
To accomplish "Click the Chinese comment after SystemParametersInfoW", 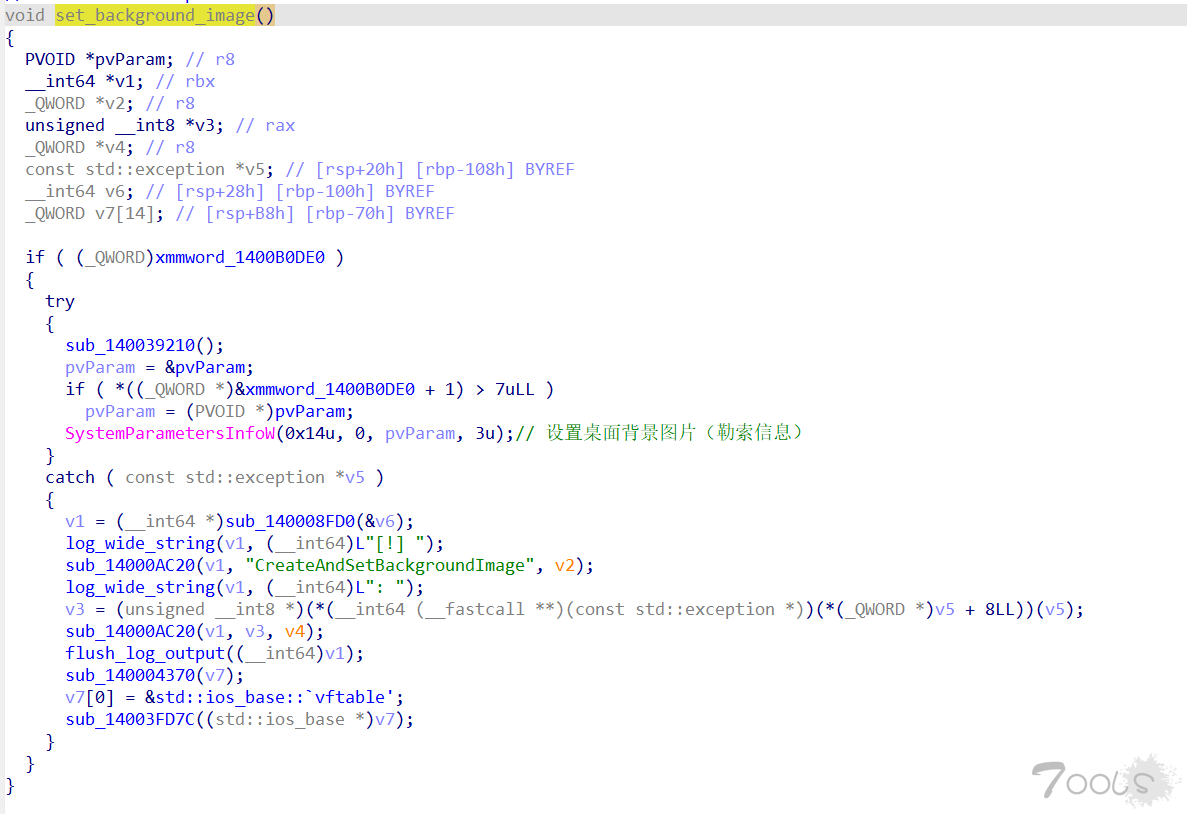I will [x=675, y=433].
